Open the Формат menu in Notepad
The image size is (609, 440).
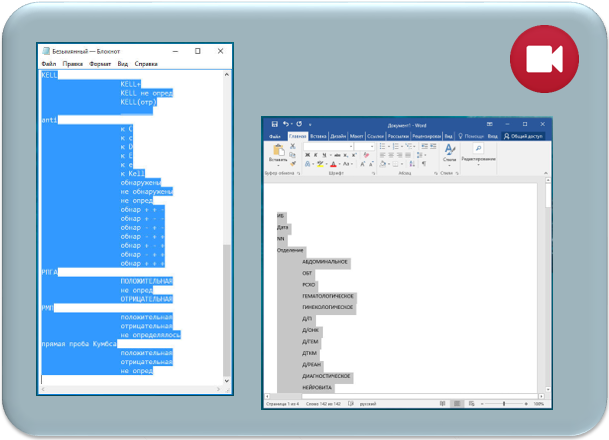click(x=100, y=63)
